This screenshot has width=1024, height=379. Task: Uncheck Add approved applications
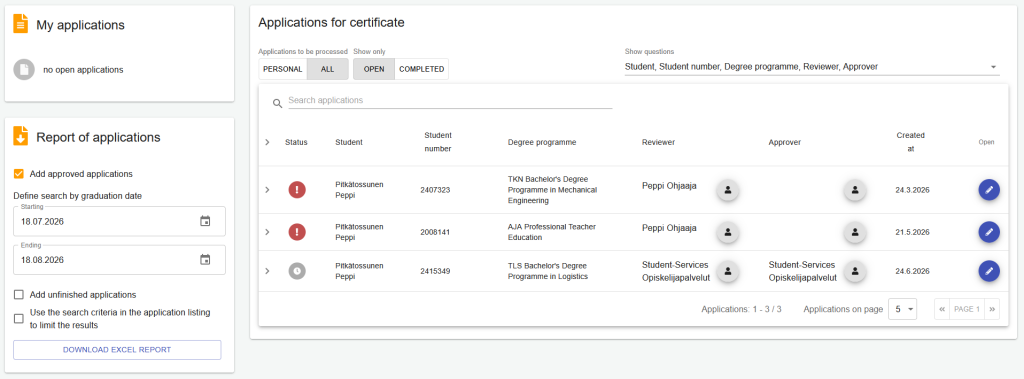[19, 174]
